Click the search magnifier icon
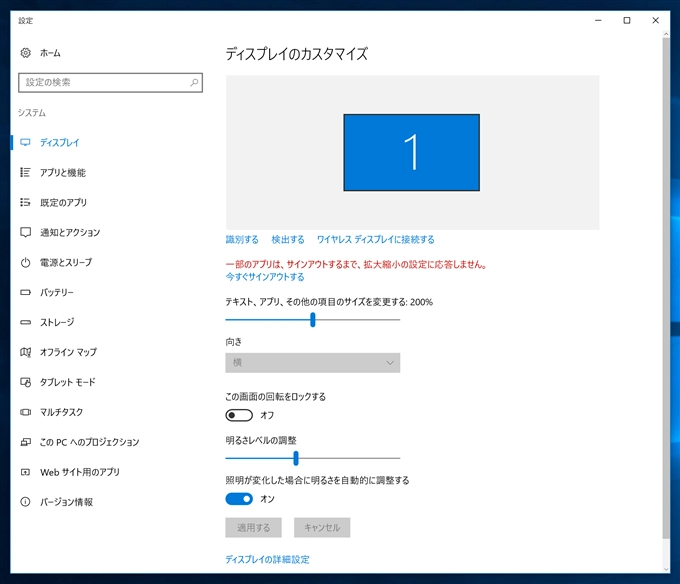680x584 pixels. click(x=194, y=82)
